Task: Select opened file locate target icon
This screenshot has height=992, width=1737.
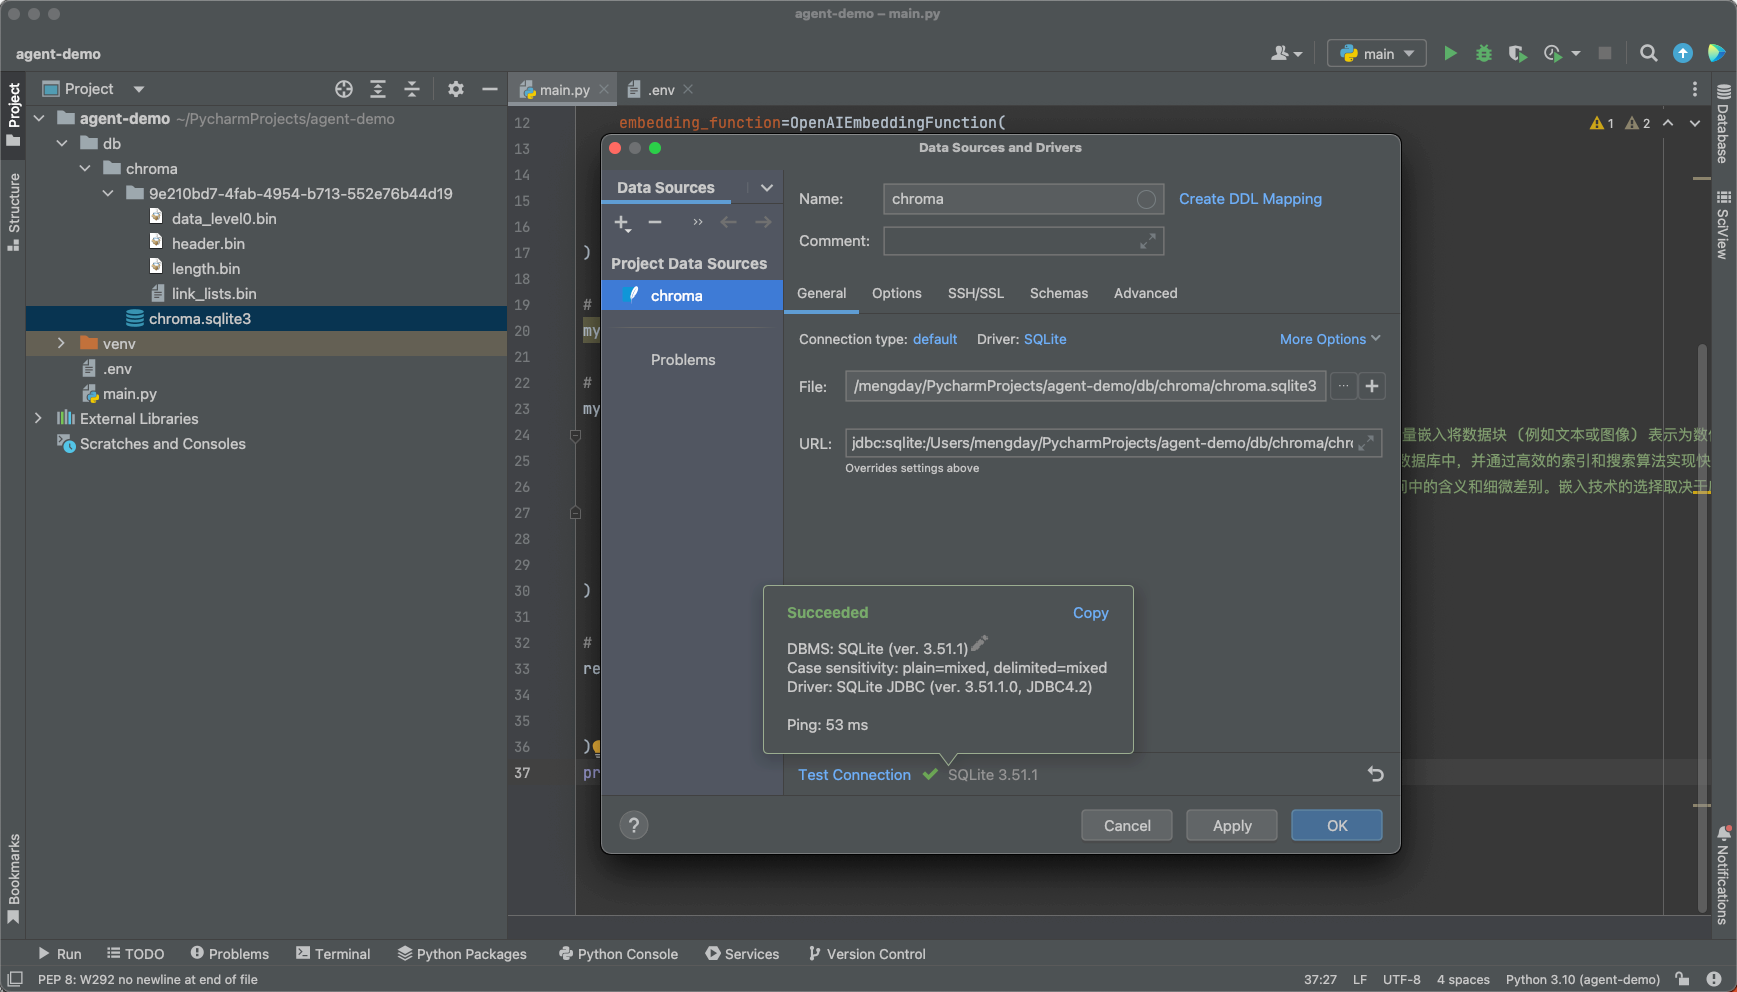Action: pos(344,89)
